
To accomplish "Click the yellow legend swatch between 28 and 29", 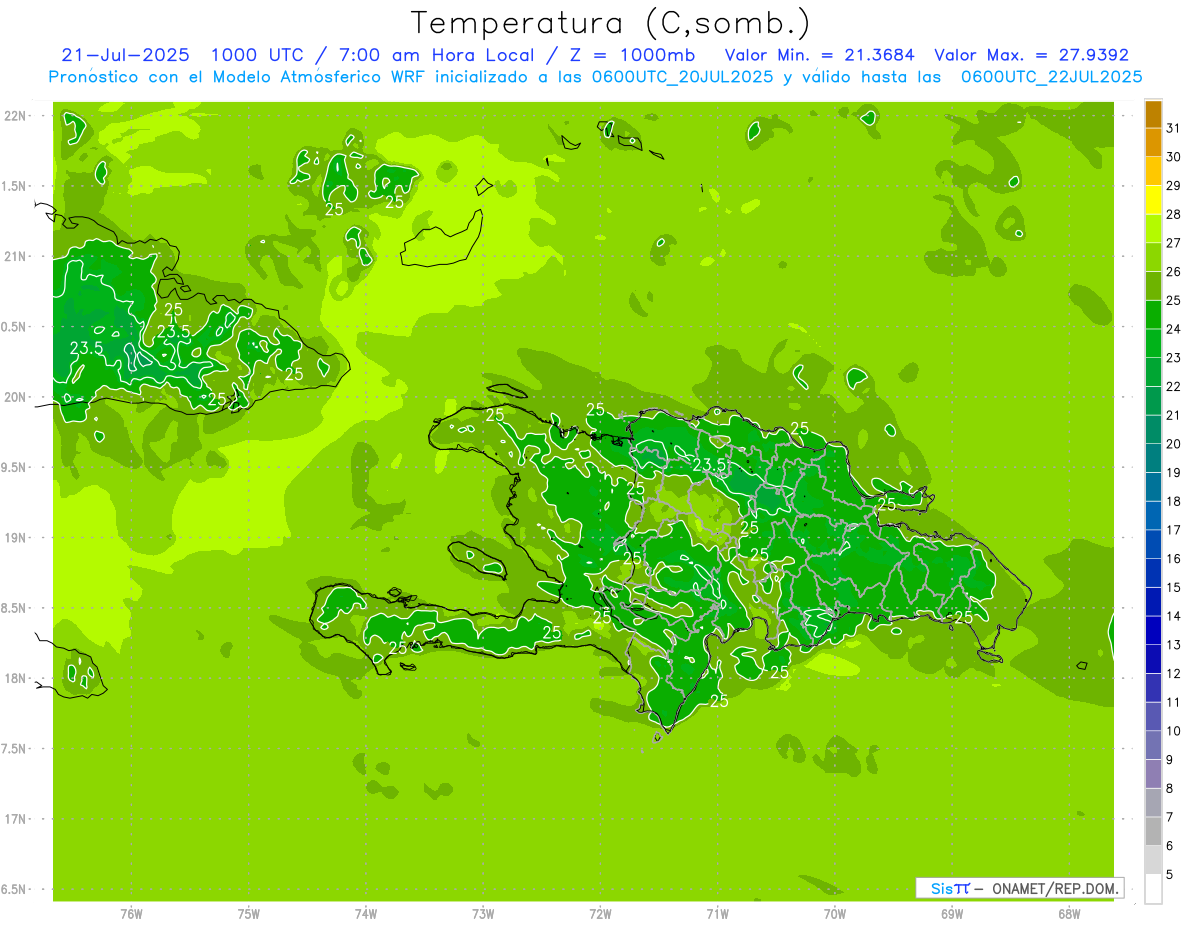I will 1153,200.
